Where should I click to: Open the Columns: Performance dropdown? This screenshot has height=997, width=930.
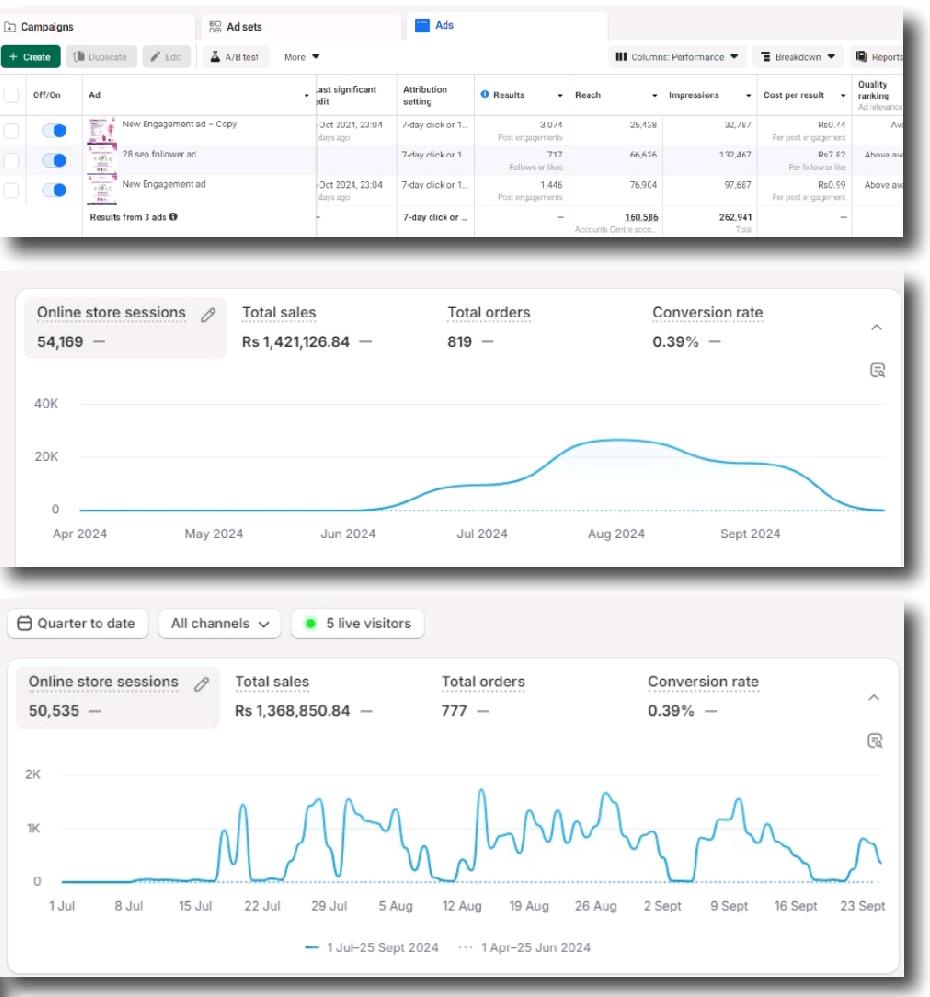pos(677,57)
